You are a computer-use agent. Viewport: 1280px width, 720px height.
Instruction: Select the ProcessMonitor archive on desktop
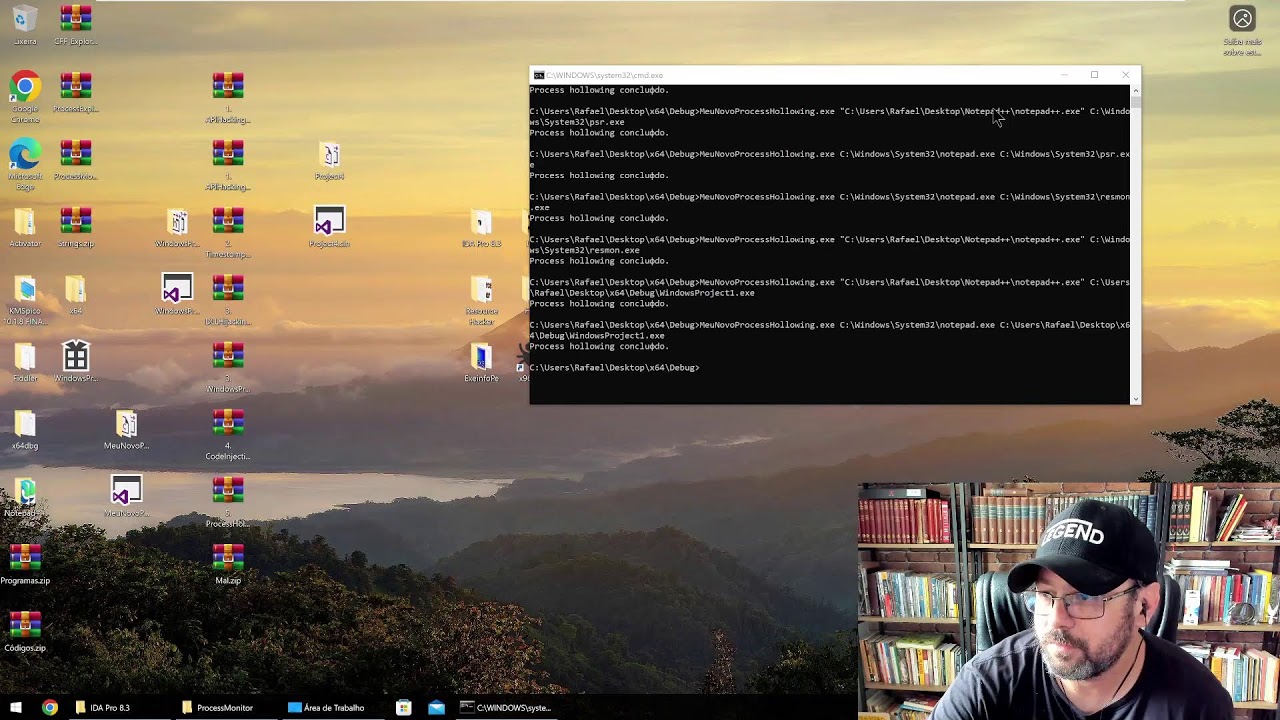[x=76, y=155]
